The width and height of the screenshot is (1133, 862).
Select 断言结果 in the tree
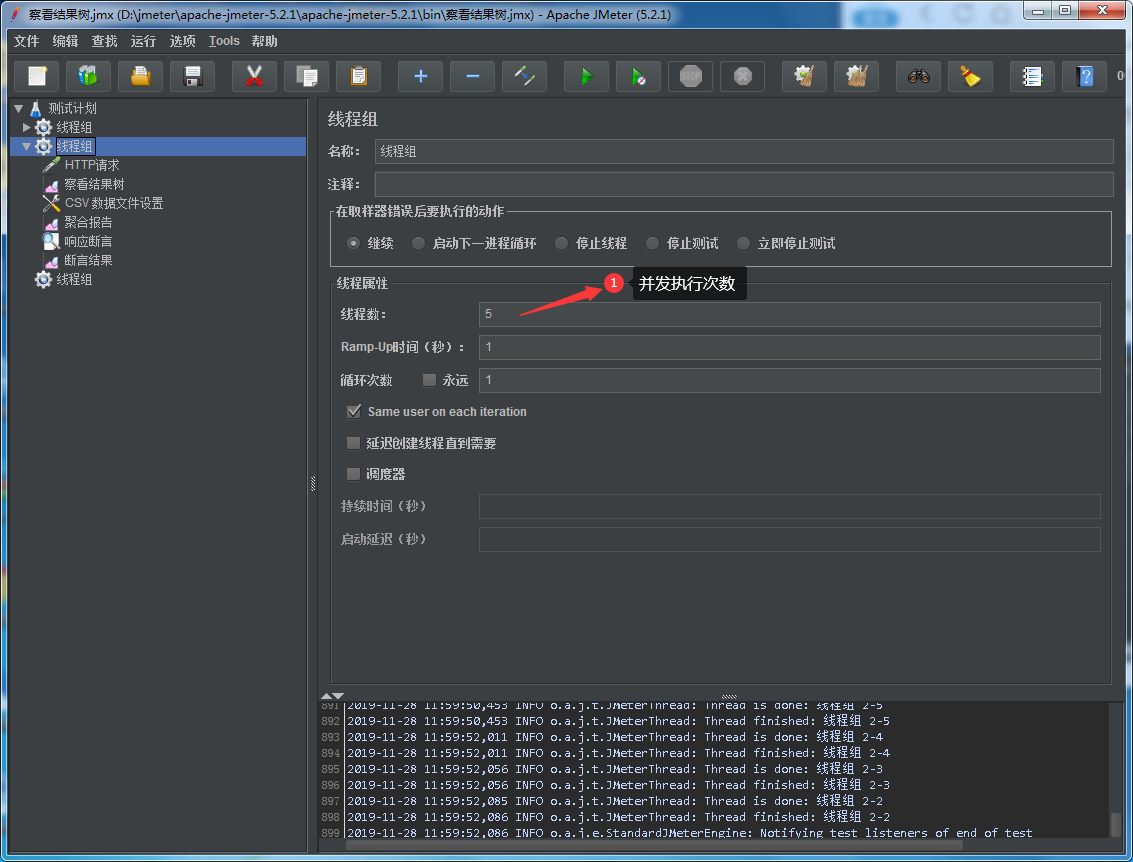[88, 260]
